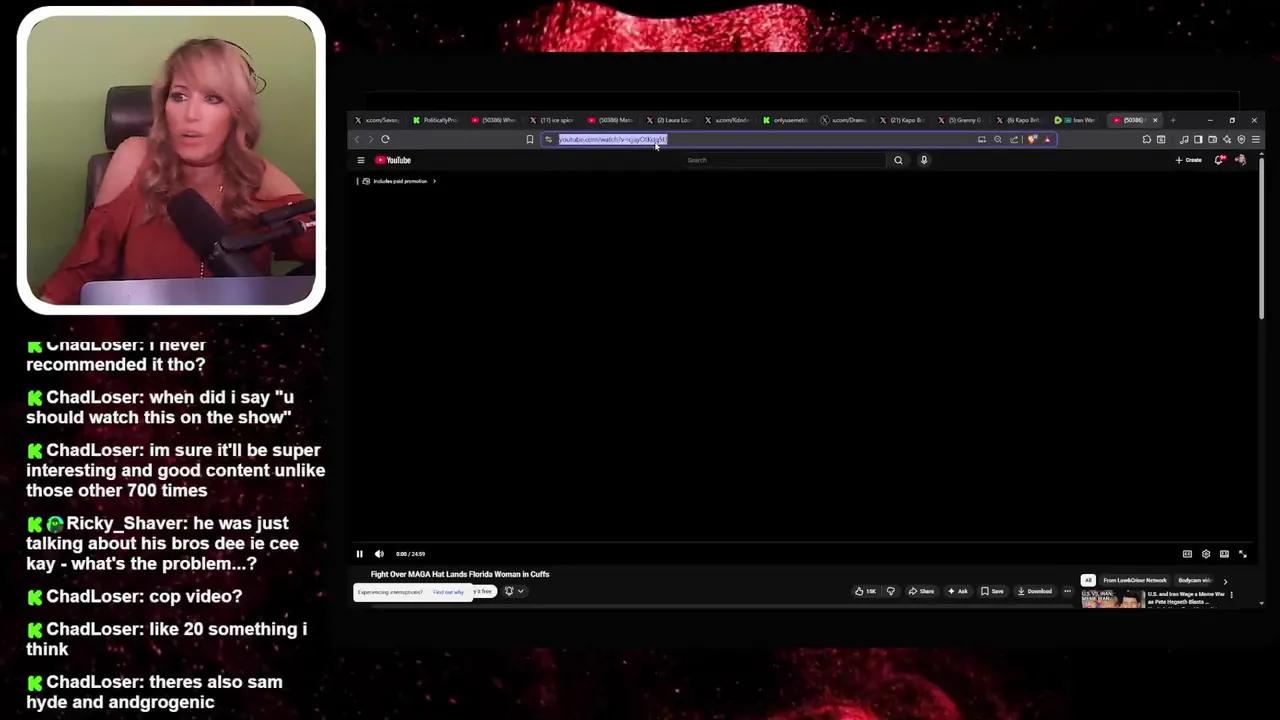This screenshot has width=1280, height=720.
Task: Open recommended U.S. and Iran video thumbnail
Action: click(x=1113, y=599)
